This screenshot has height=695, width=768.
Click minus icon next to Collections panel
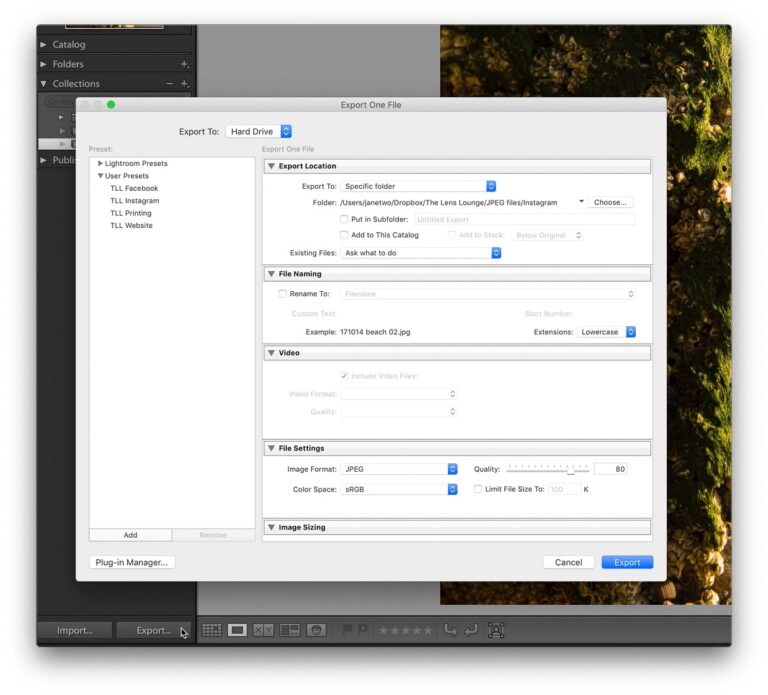(169, 84)
